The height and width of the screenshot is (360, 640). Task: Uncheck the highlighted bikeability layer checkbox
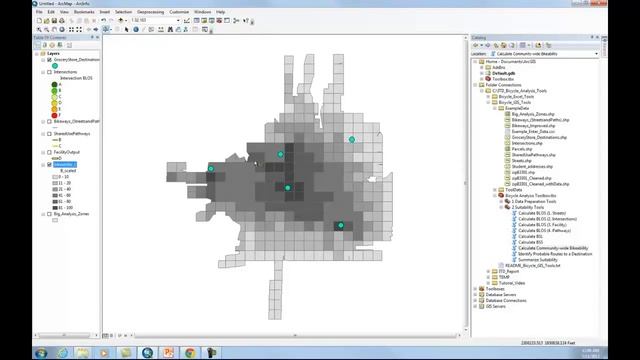[x=49, y=164]
